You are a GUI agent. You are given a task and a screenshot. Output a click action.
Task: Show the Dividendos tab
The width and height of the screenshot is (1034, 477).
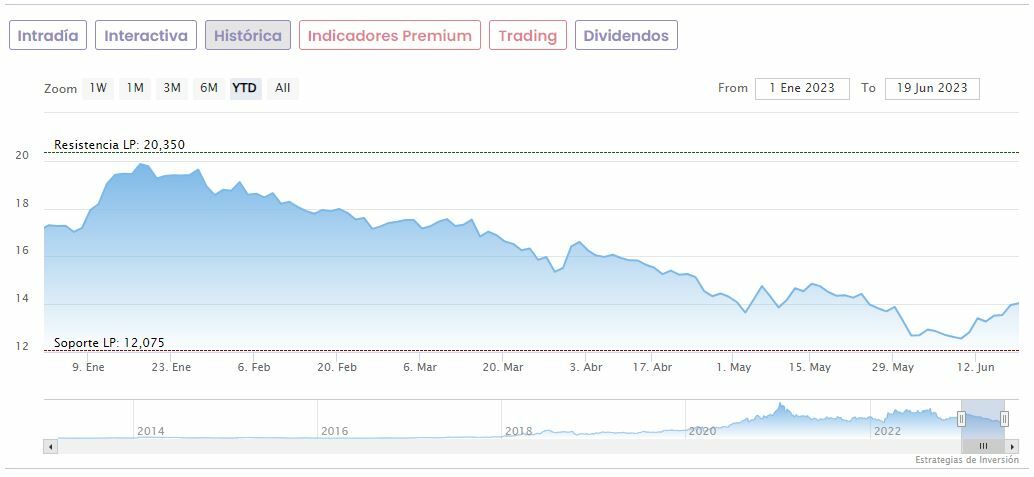click(626, 35)
